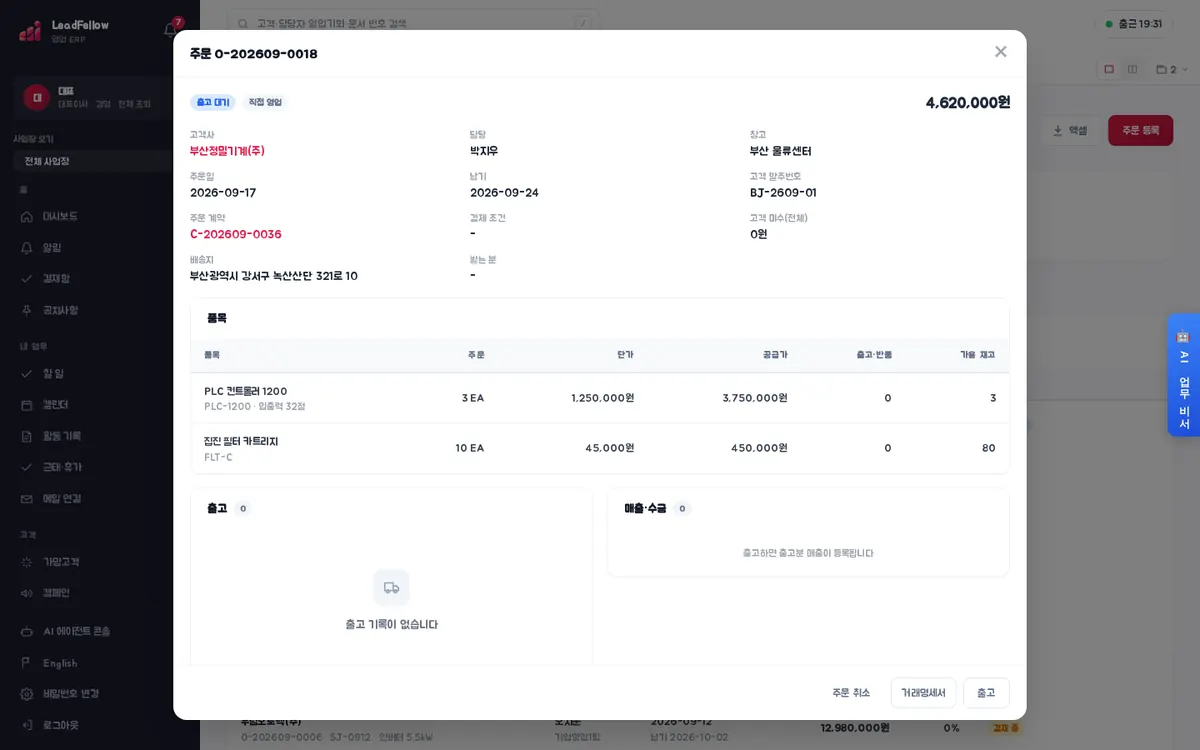Click the LeadFellow logo icon
Screen dimensions: 1200x750
pos(30,31)
